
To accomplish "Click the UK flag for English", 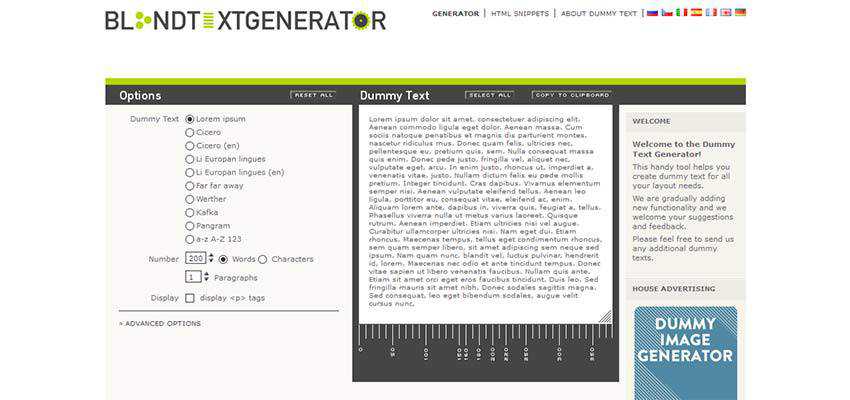I will 726,13.
